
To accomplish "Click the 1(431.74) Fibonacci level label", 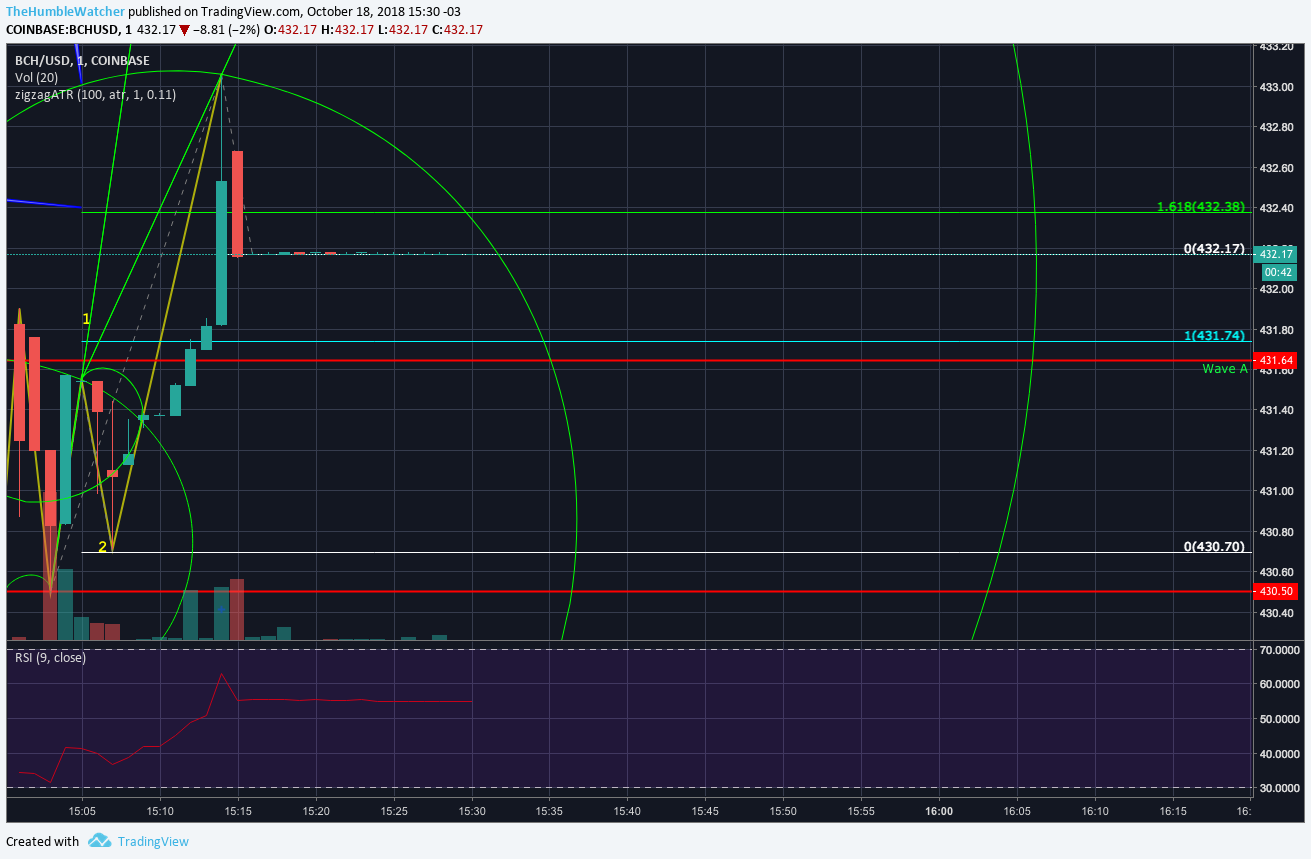I will point(1215,335).
